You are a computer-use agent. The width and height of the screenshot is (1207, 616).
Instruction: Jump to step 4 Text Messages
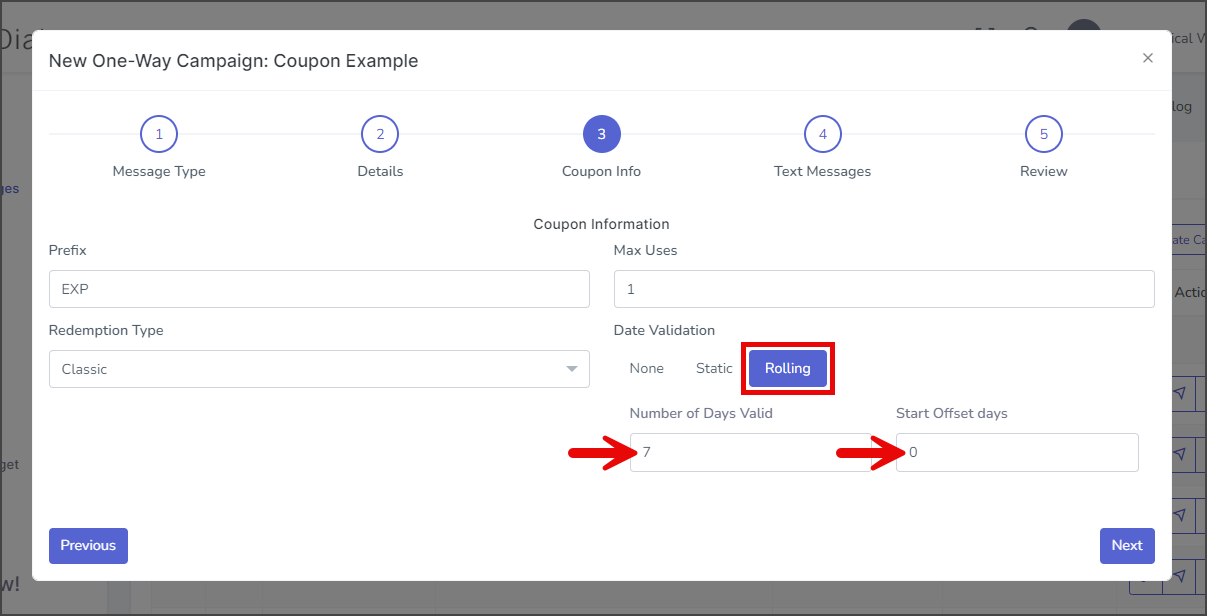[x=823, y=134]
